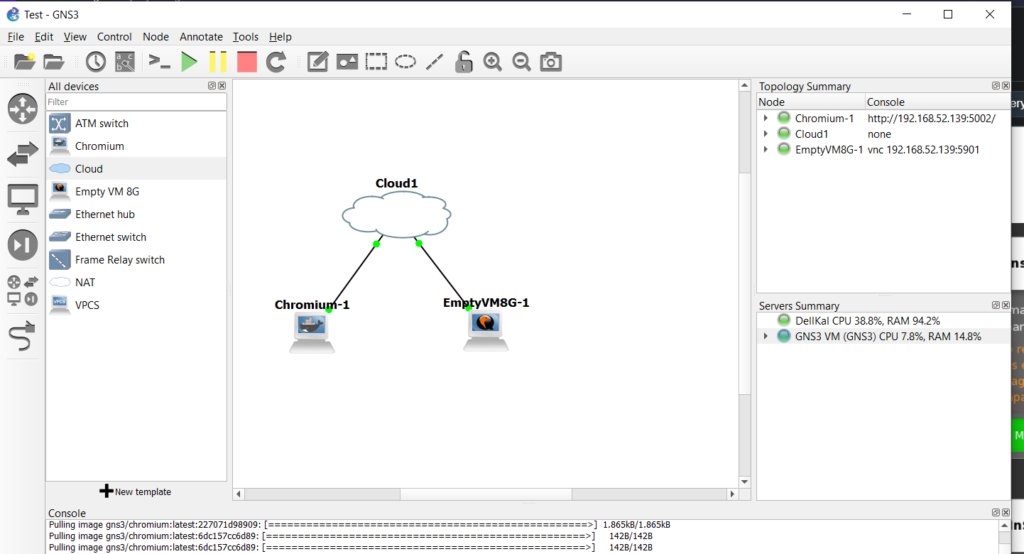Select Ethernet hub in device list
This screenshot has height=554, width=1024.
tap(136, 214)
